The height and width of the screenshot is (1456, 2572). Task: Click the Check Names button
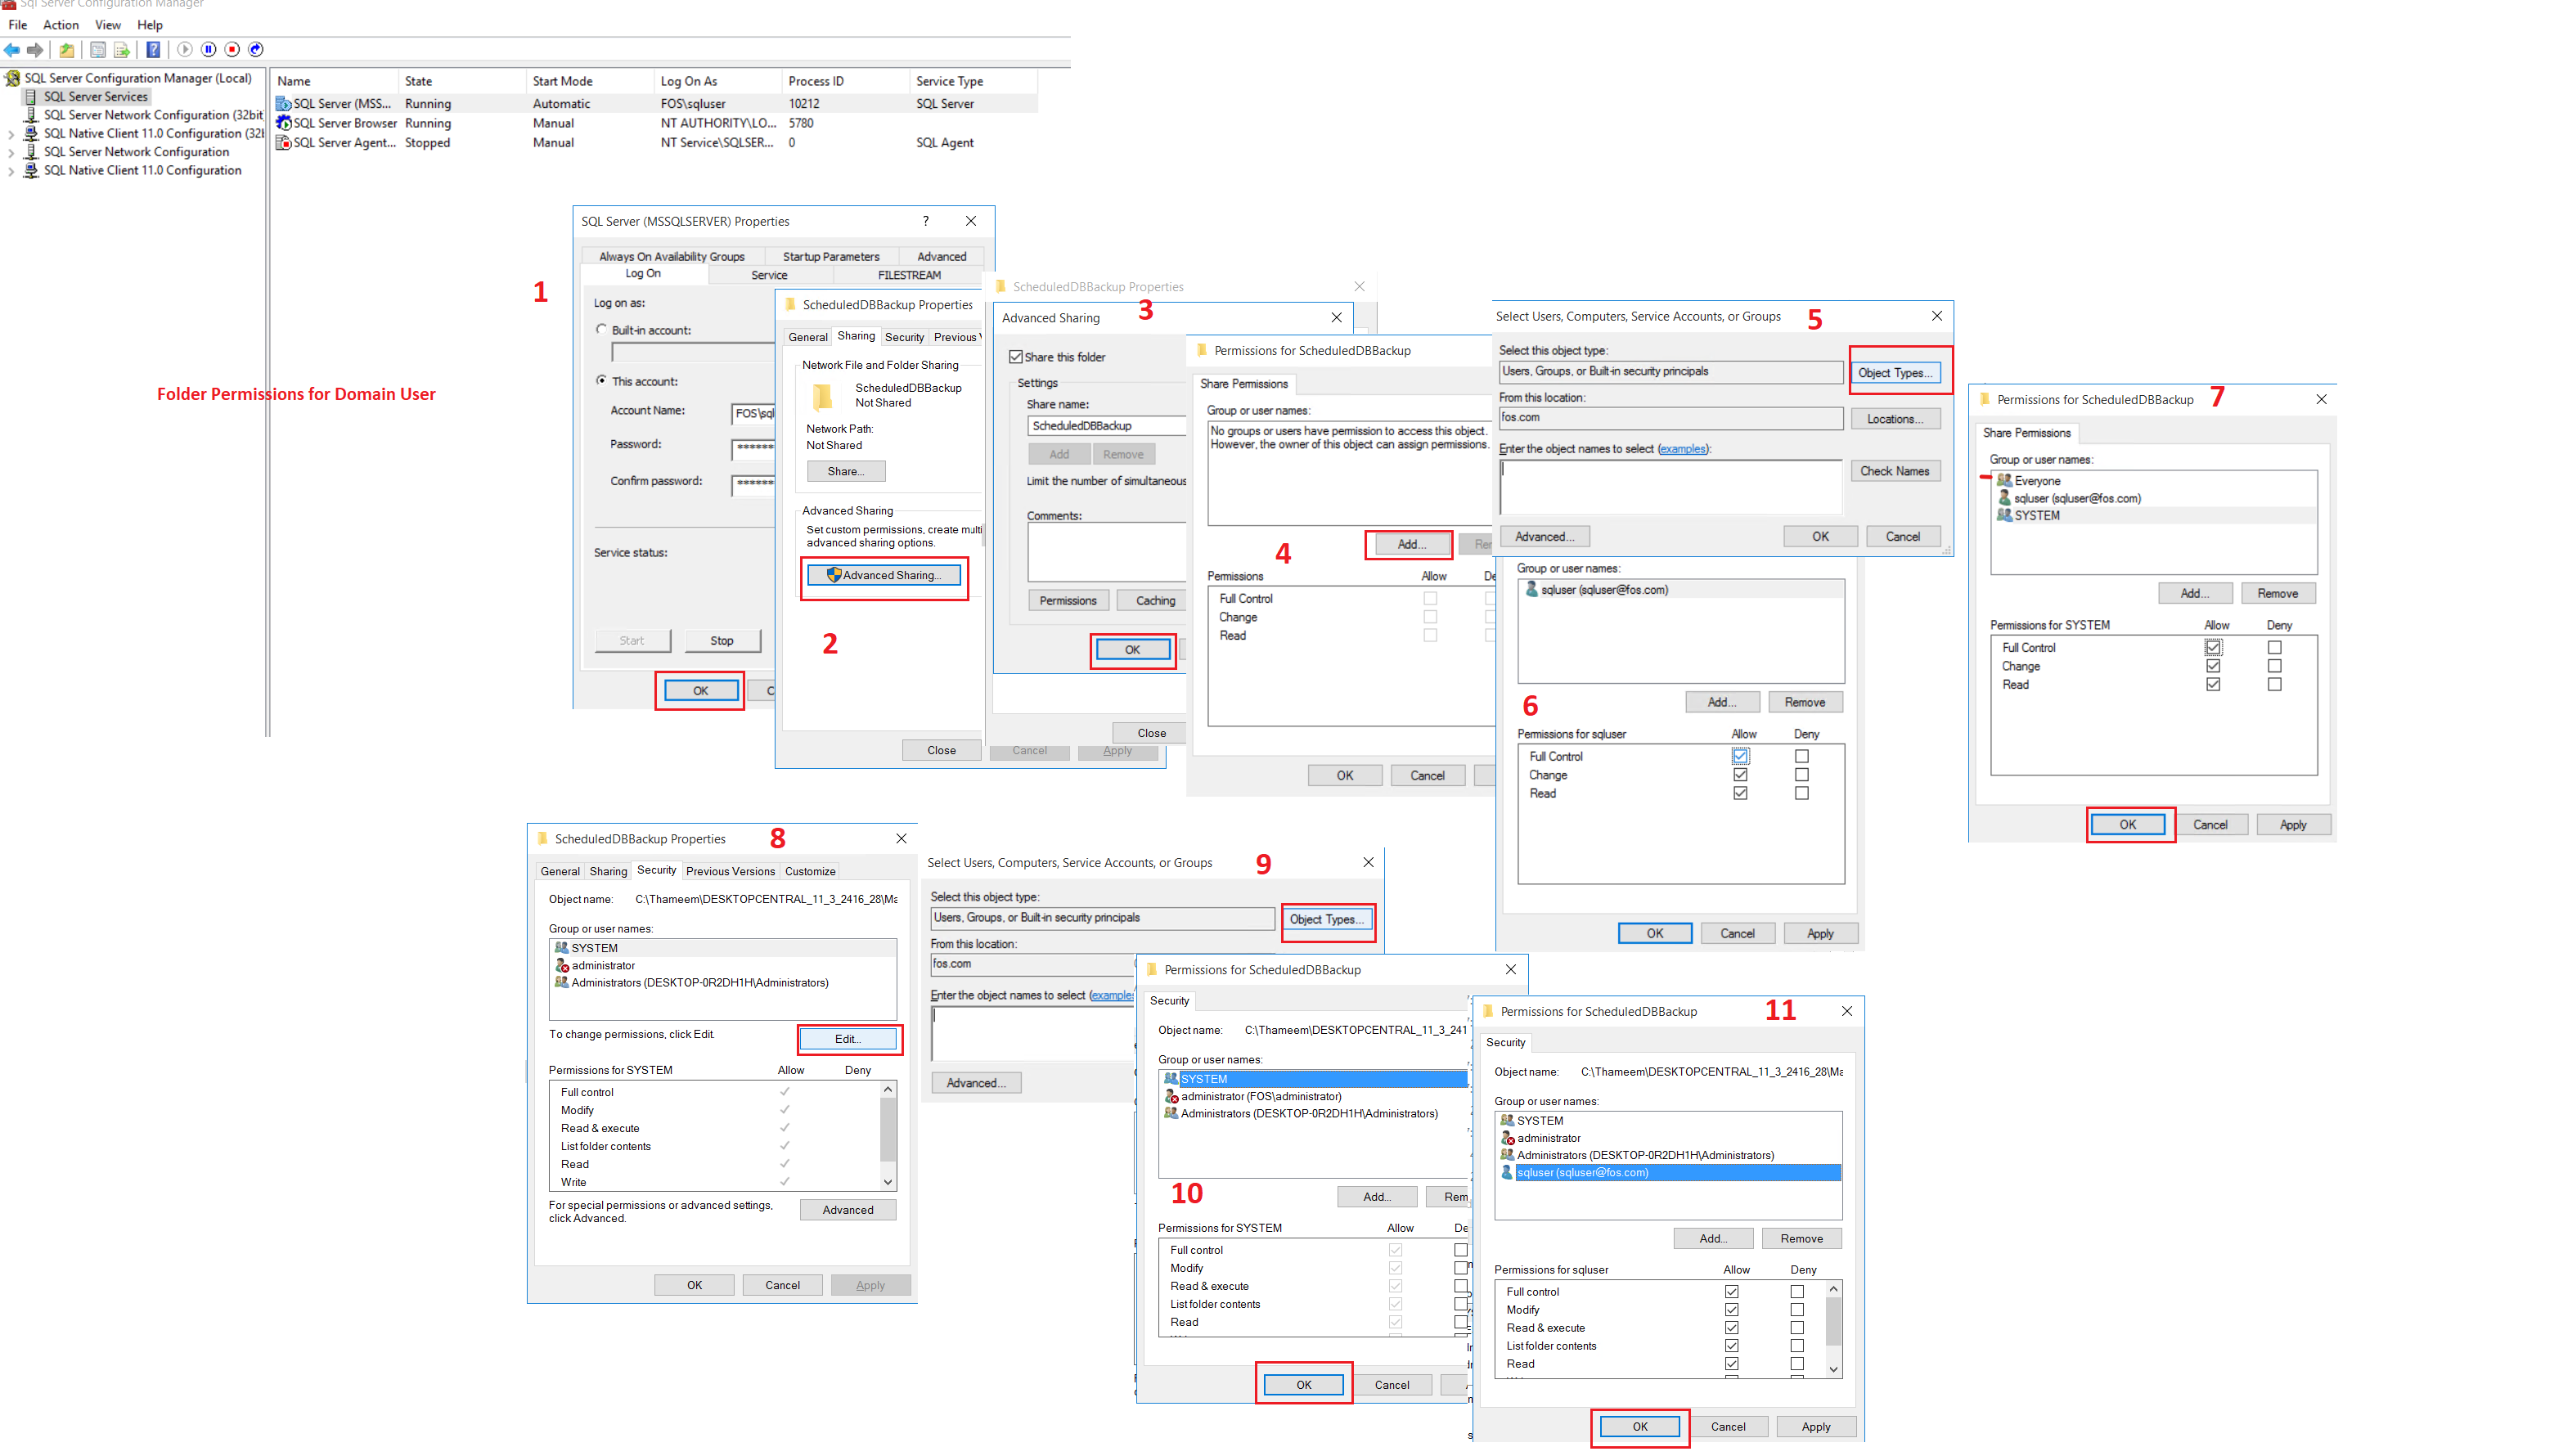coord(1895,470)
